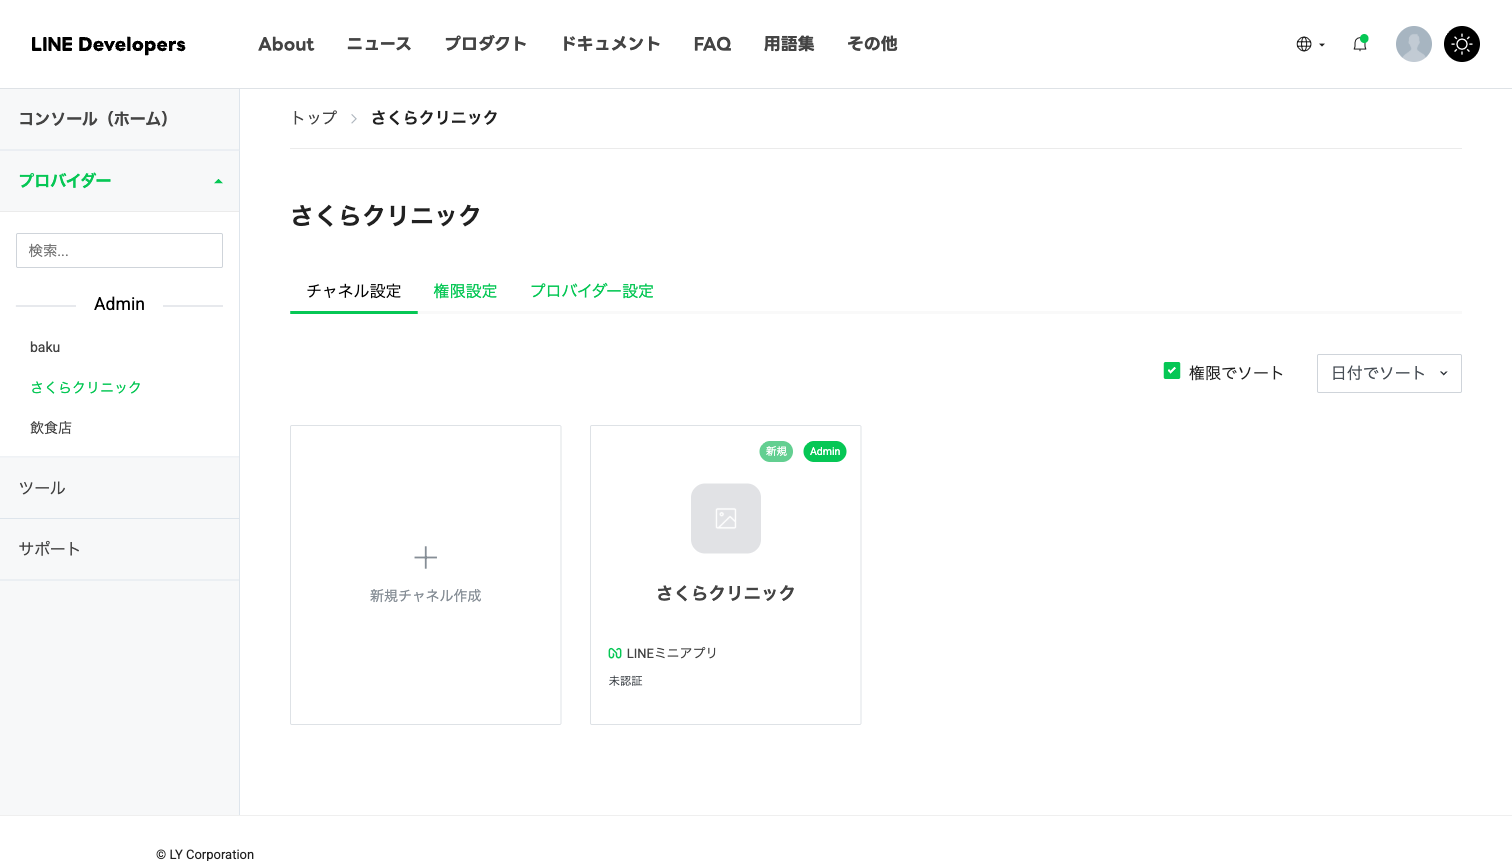
Task: Click the 新規 badge on channel card
Action: 776,451
